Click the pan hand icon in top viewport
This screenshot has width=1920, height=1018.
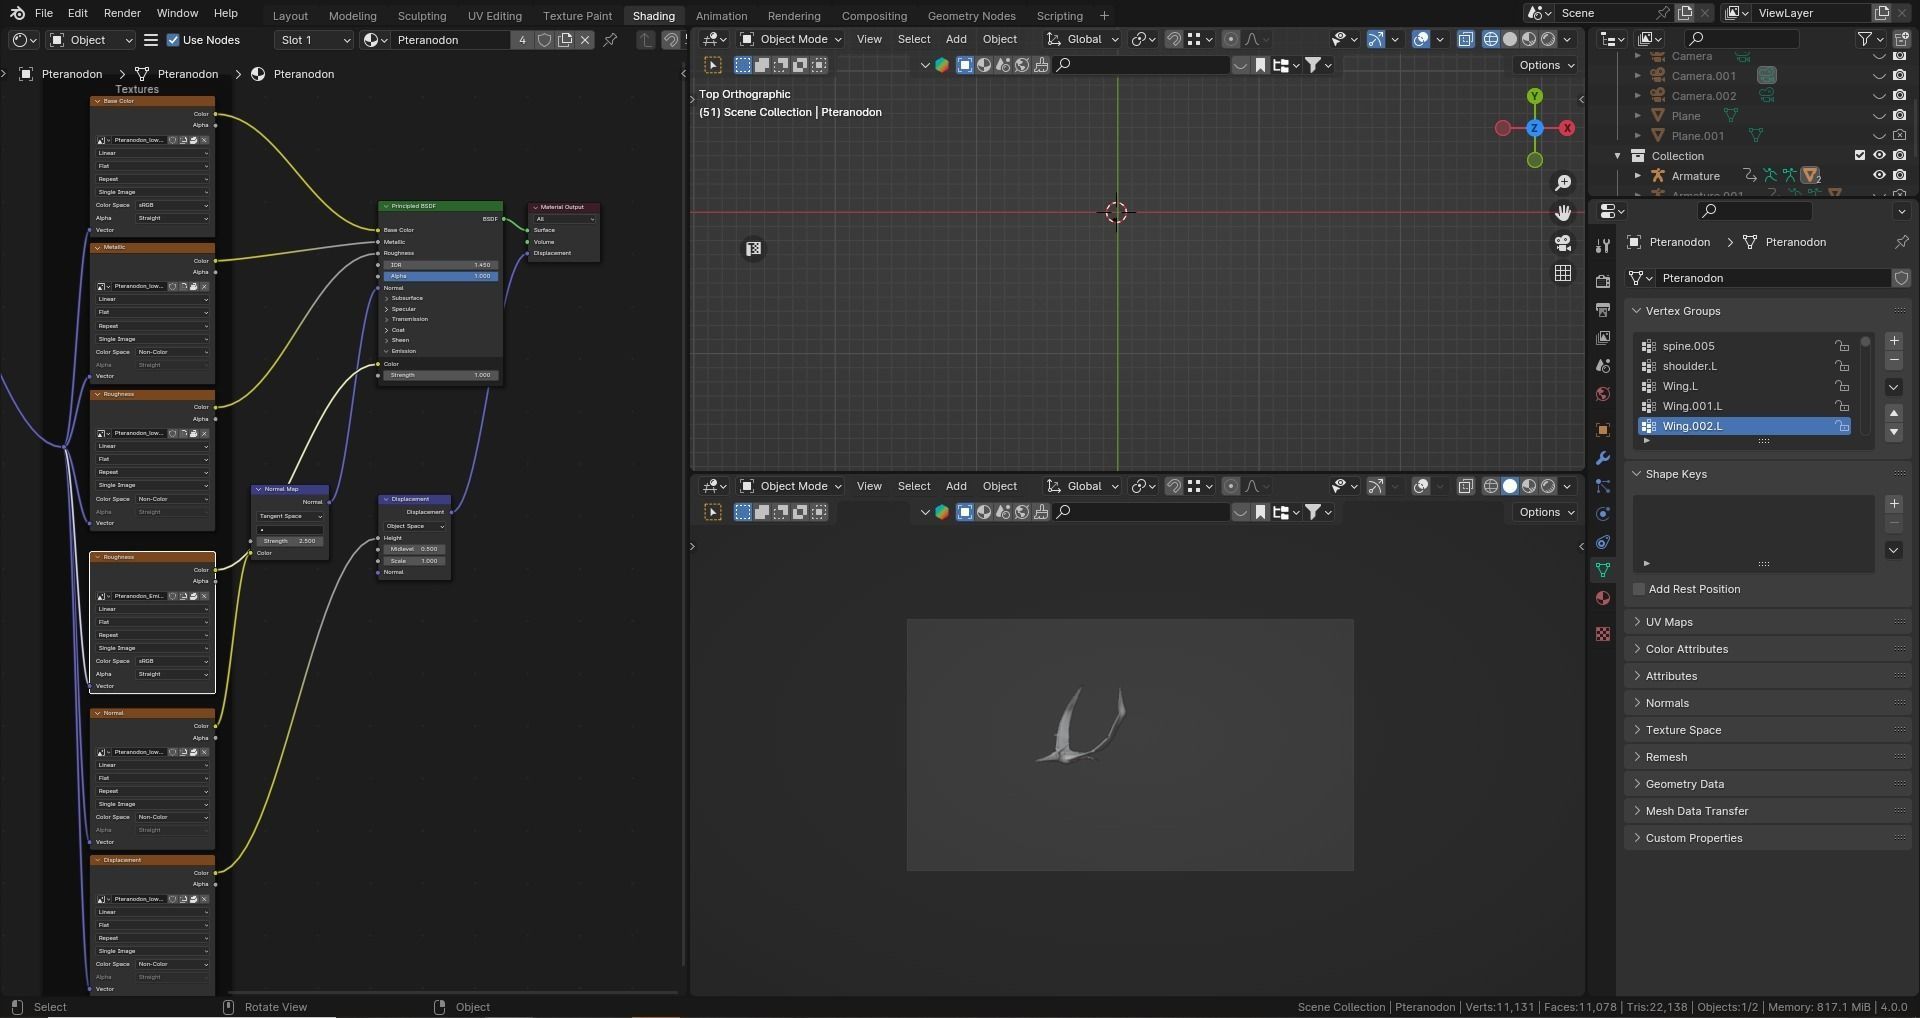pos(1563,213)
